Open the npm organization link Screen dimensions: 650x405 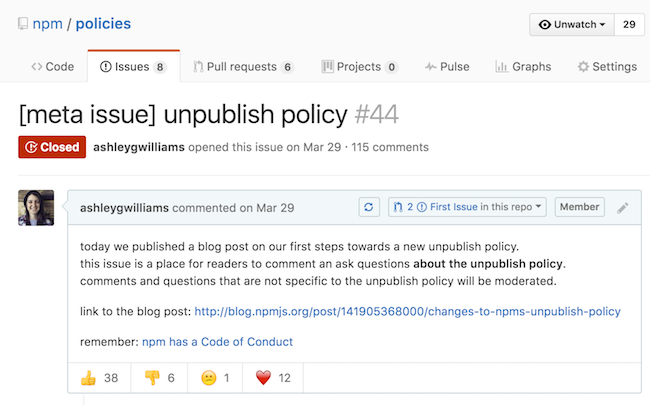click(x=47, y=24)
